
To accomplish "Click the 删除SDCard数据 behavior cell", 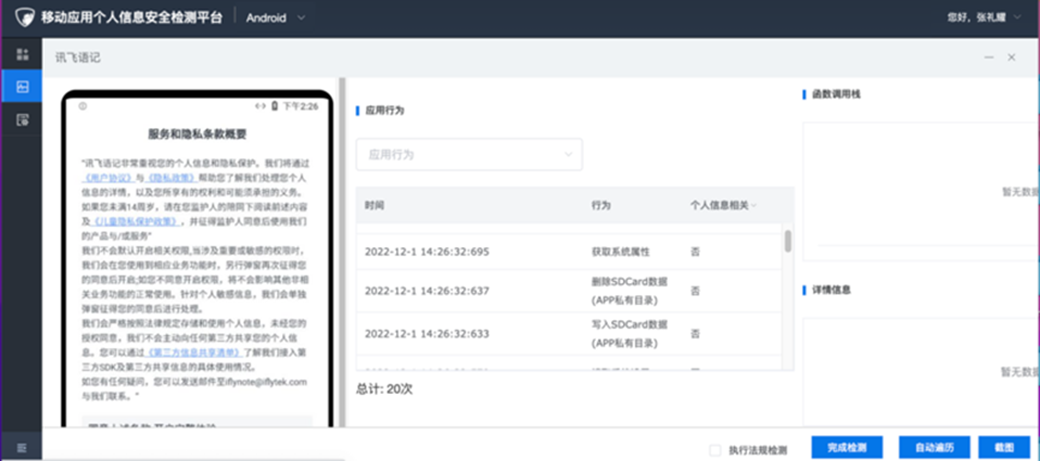I will pyautogui.click(x=629, y=291).
